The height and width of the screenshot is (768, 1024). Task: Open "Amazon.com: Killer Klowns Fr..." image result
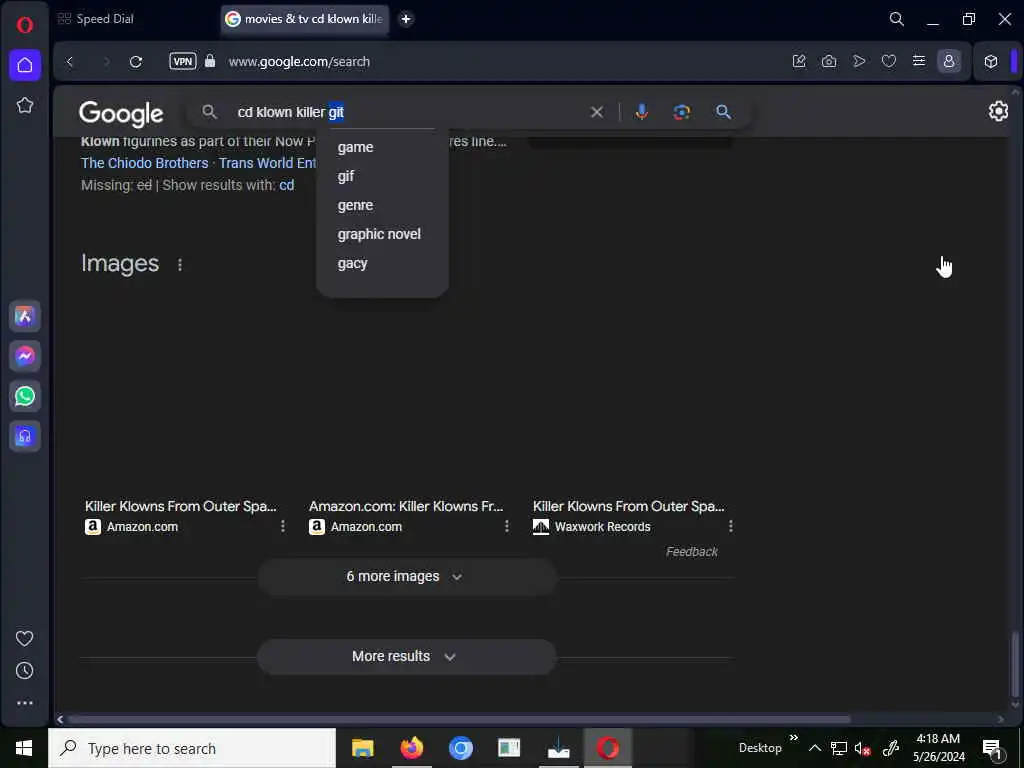pos(406,506)
